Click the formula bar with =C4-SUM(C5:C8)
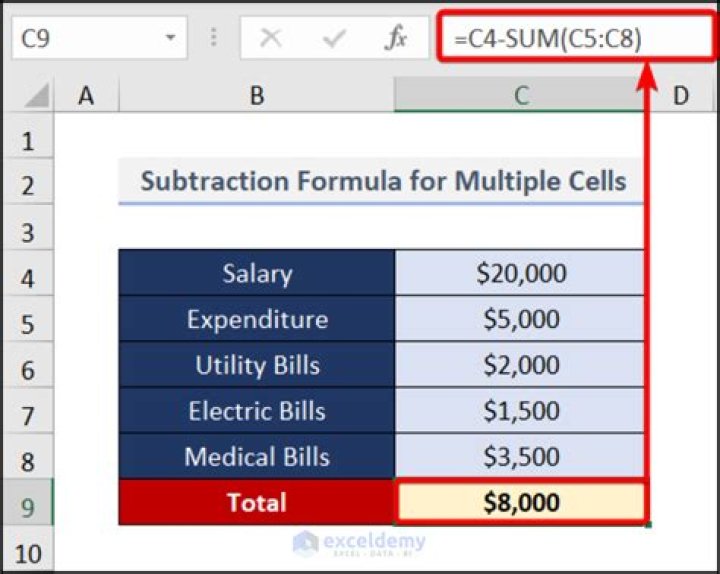The height and width of the screenshot is (574, 720). coord(576,38)
